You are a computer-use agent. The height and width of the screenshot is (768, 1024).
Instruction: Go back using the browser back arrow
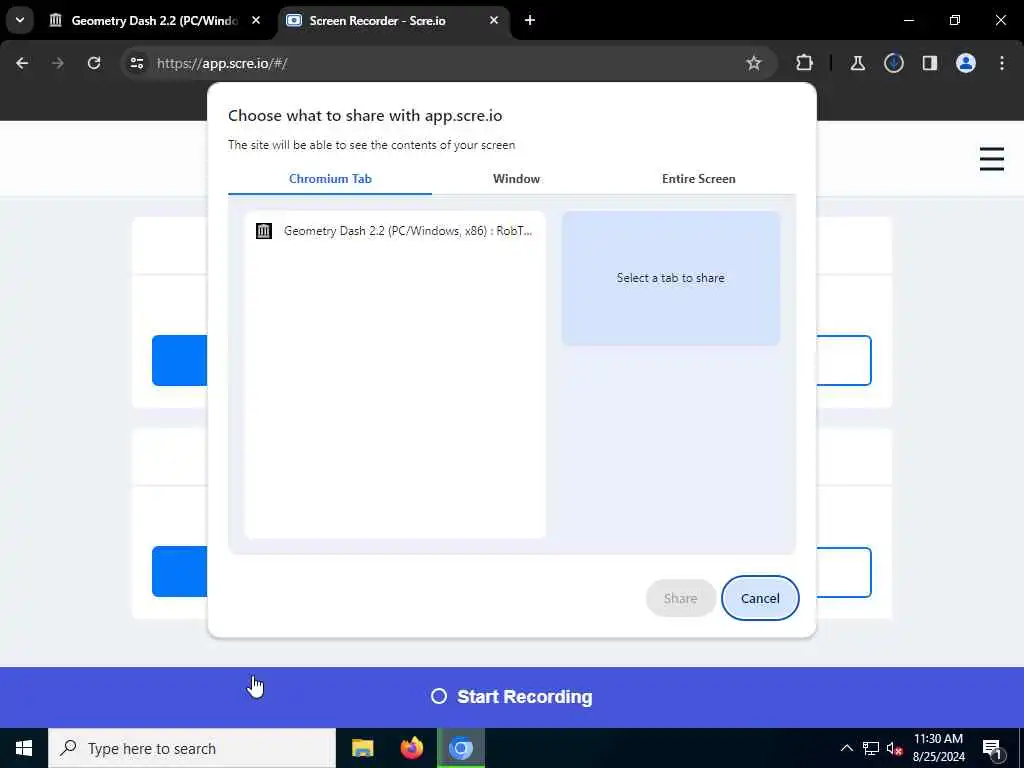click(x=22, y=63)
